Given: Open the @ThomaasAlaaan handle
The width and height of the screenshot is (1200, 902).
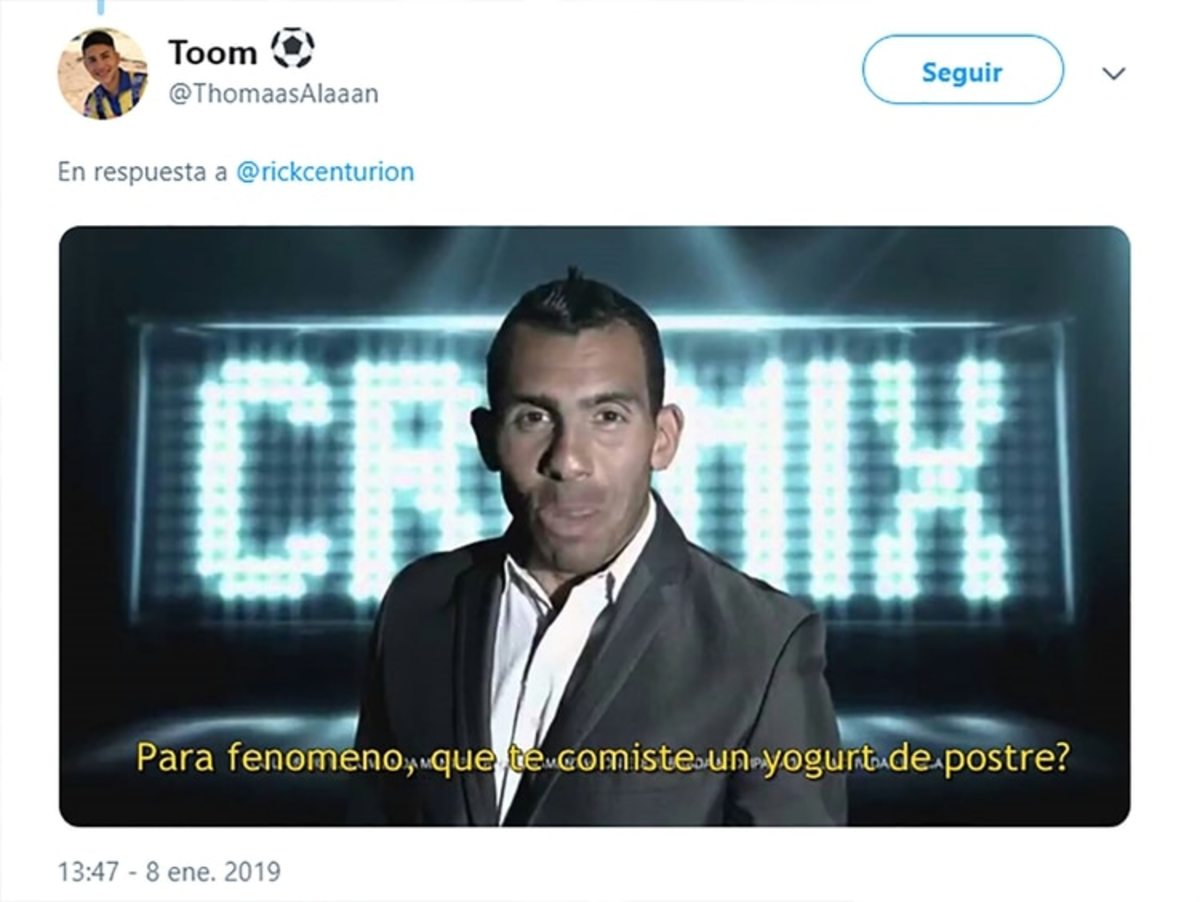Looking at the screenshot, I should (x=273, y=94).
